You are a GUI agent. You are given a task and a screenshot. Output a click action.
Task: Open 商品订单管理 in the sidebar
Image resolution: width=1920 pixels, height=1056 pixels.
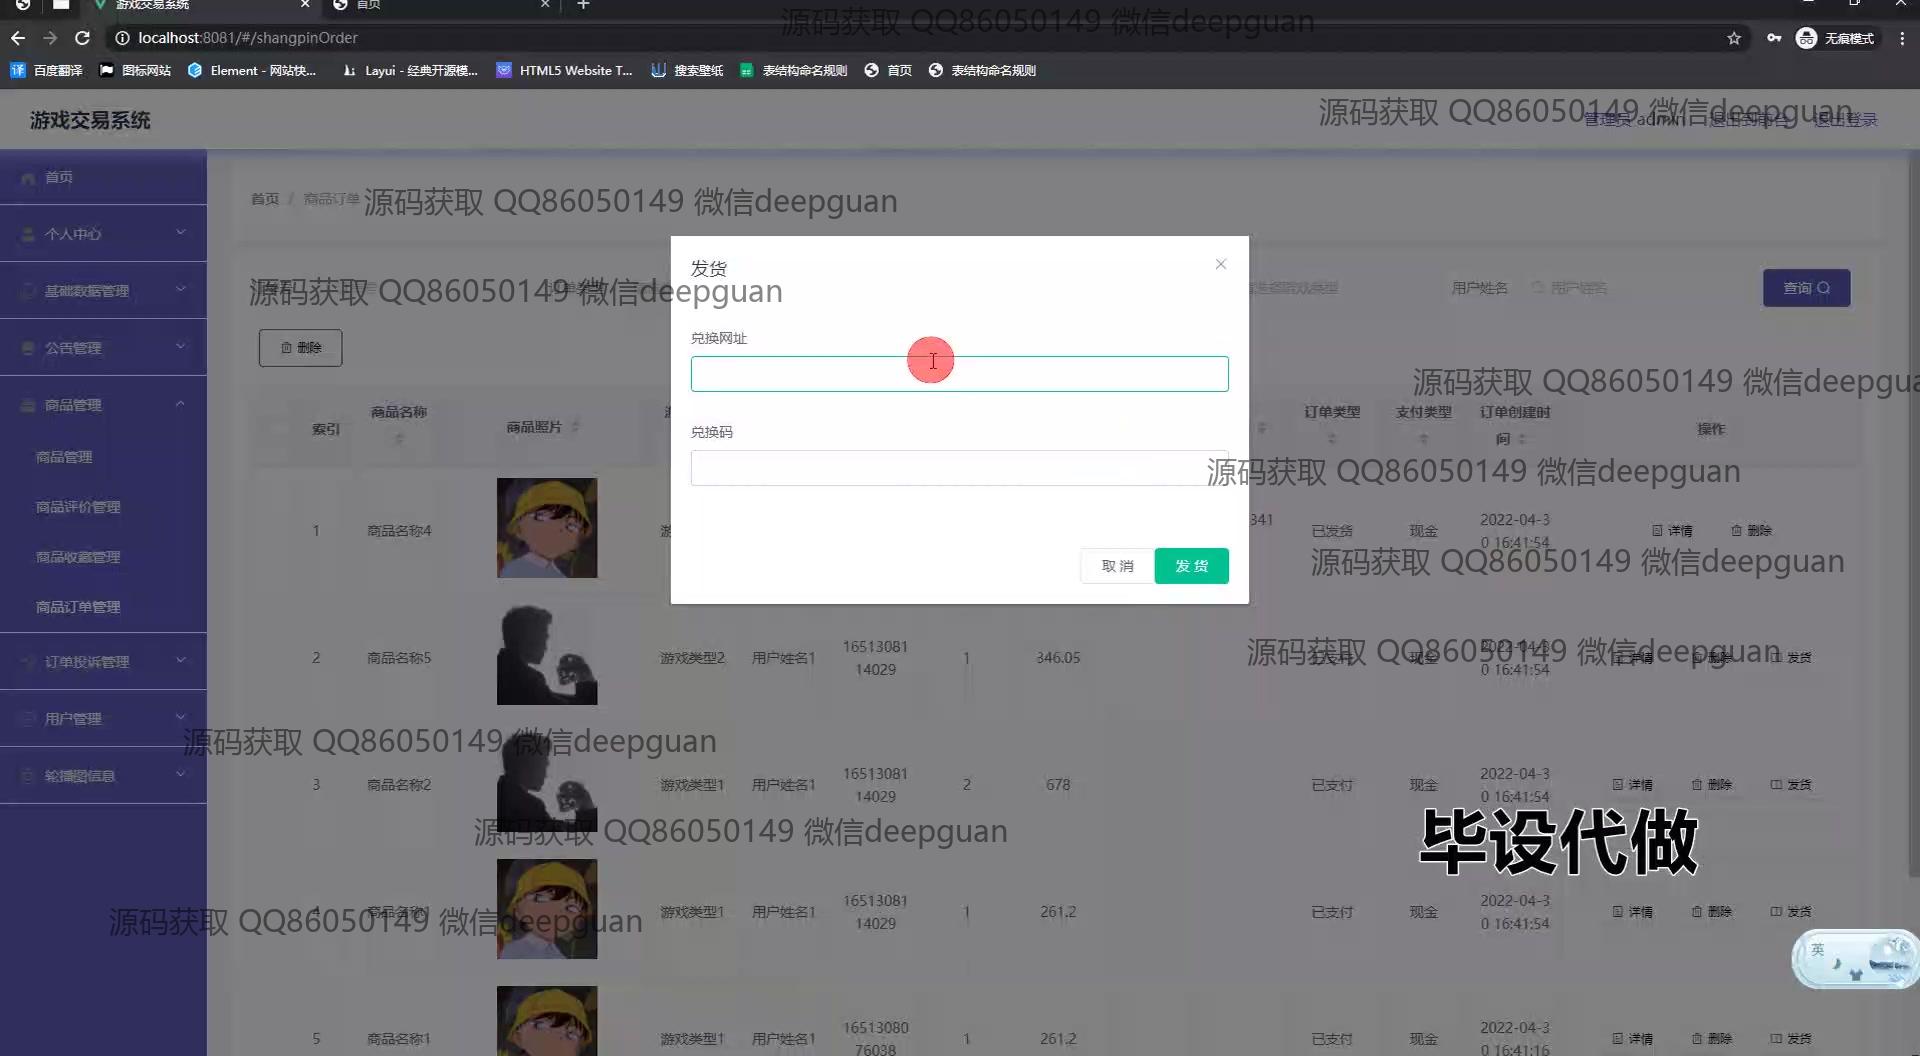tap(103, 607)
